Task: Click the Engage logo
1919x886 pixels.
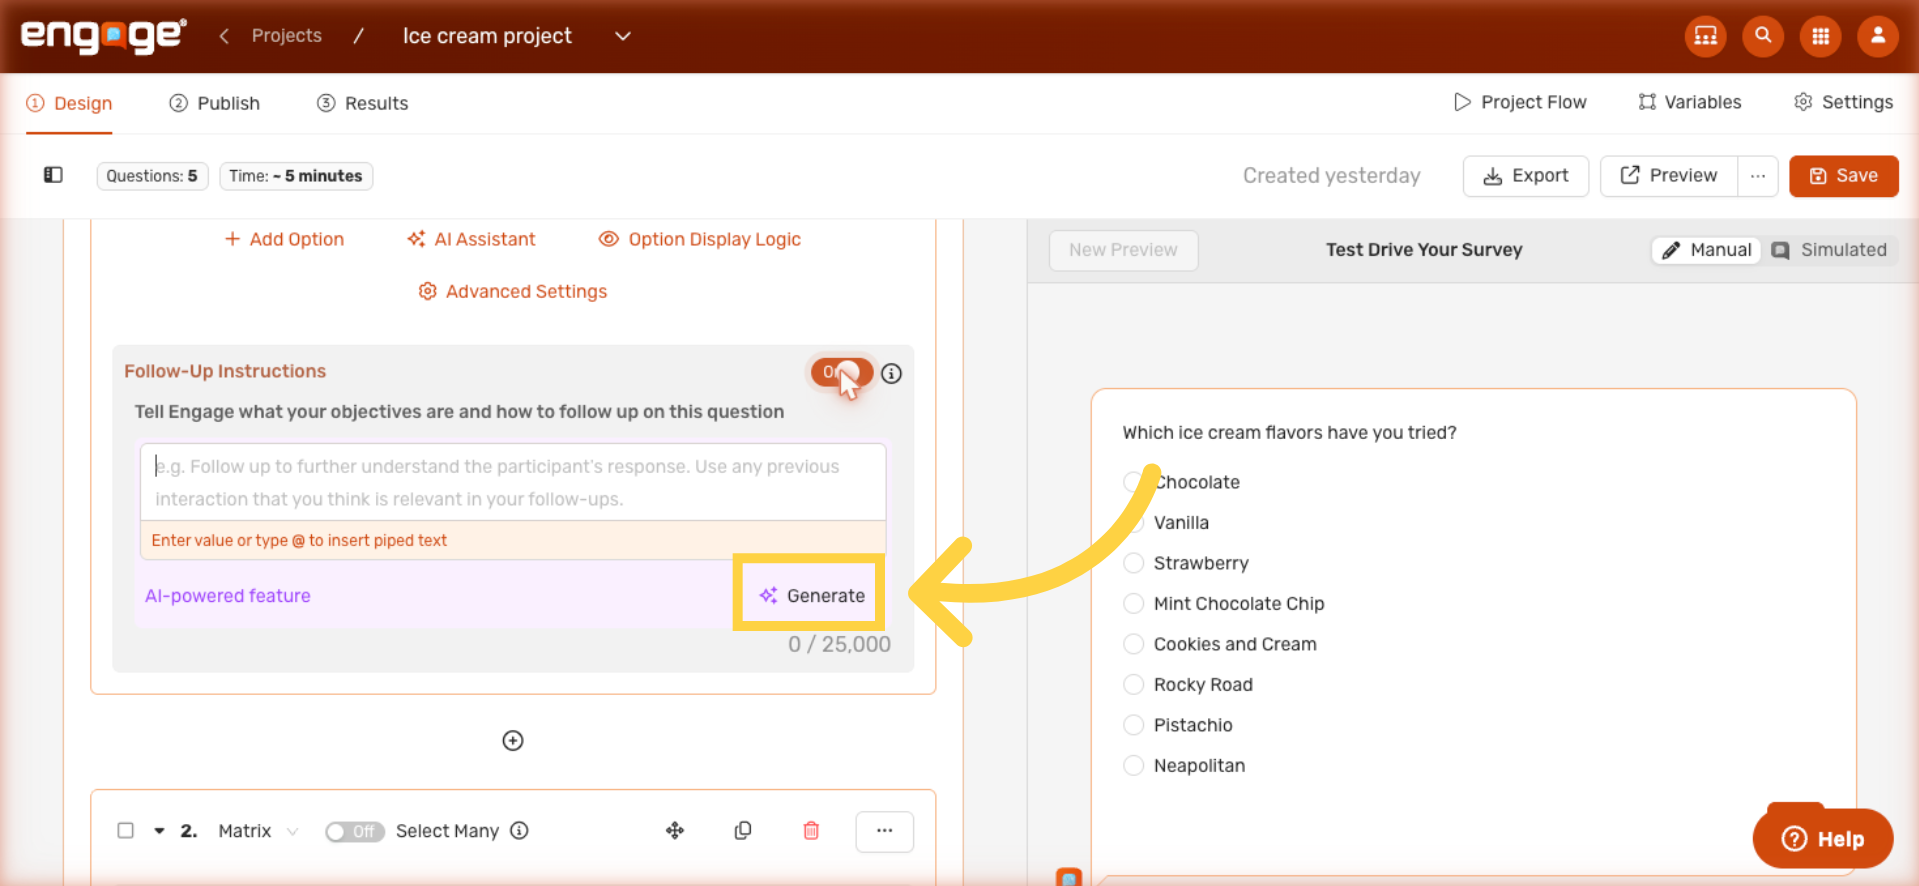Action: (x=103, y=36)
